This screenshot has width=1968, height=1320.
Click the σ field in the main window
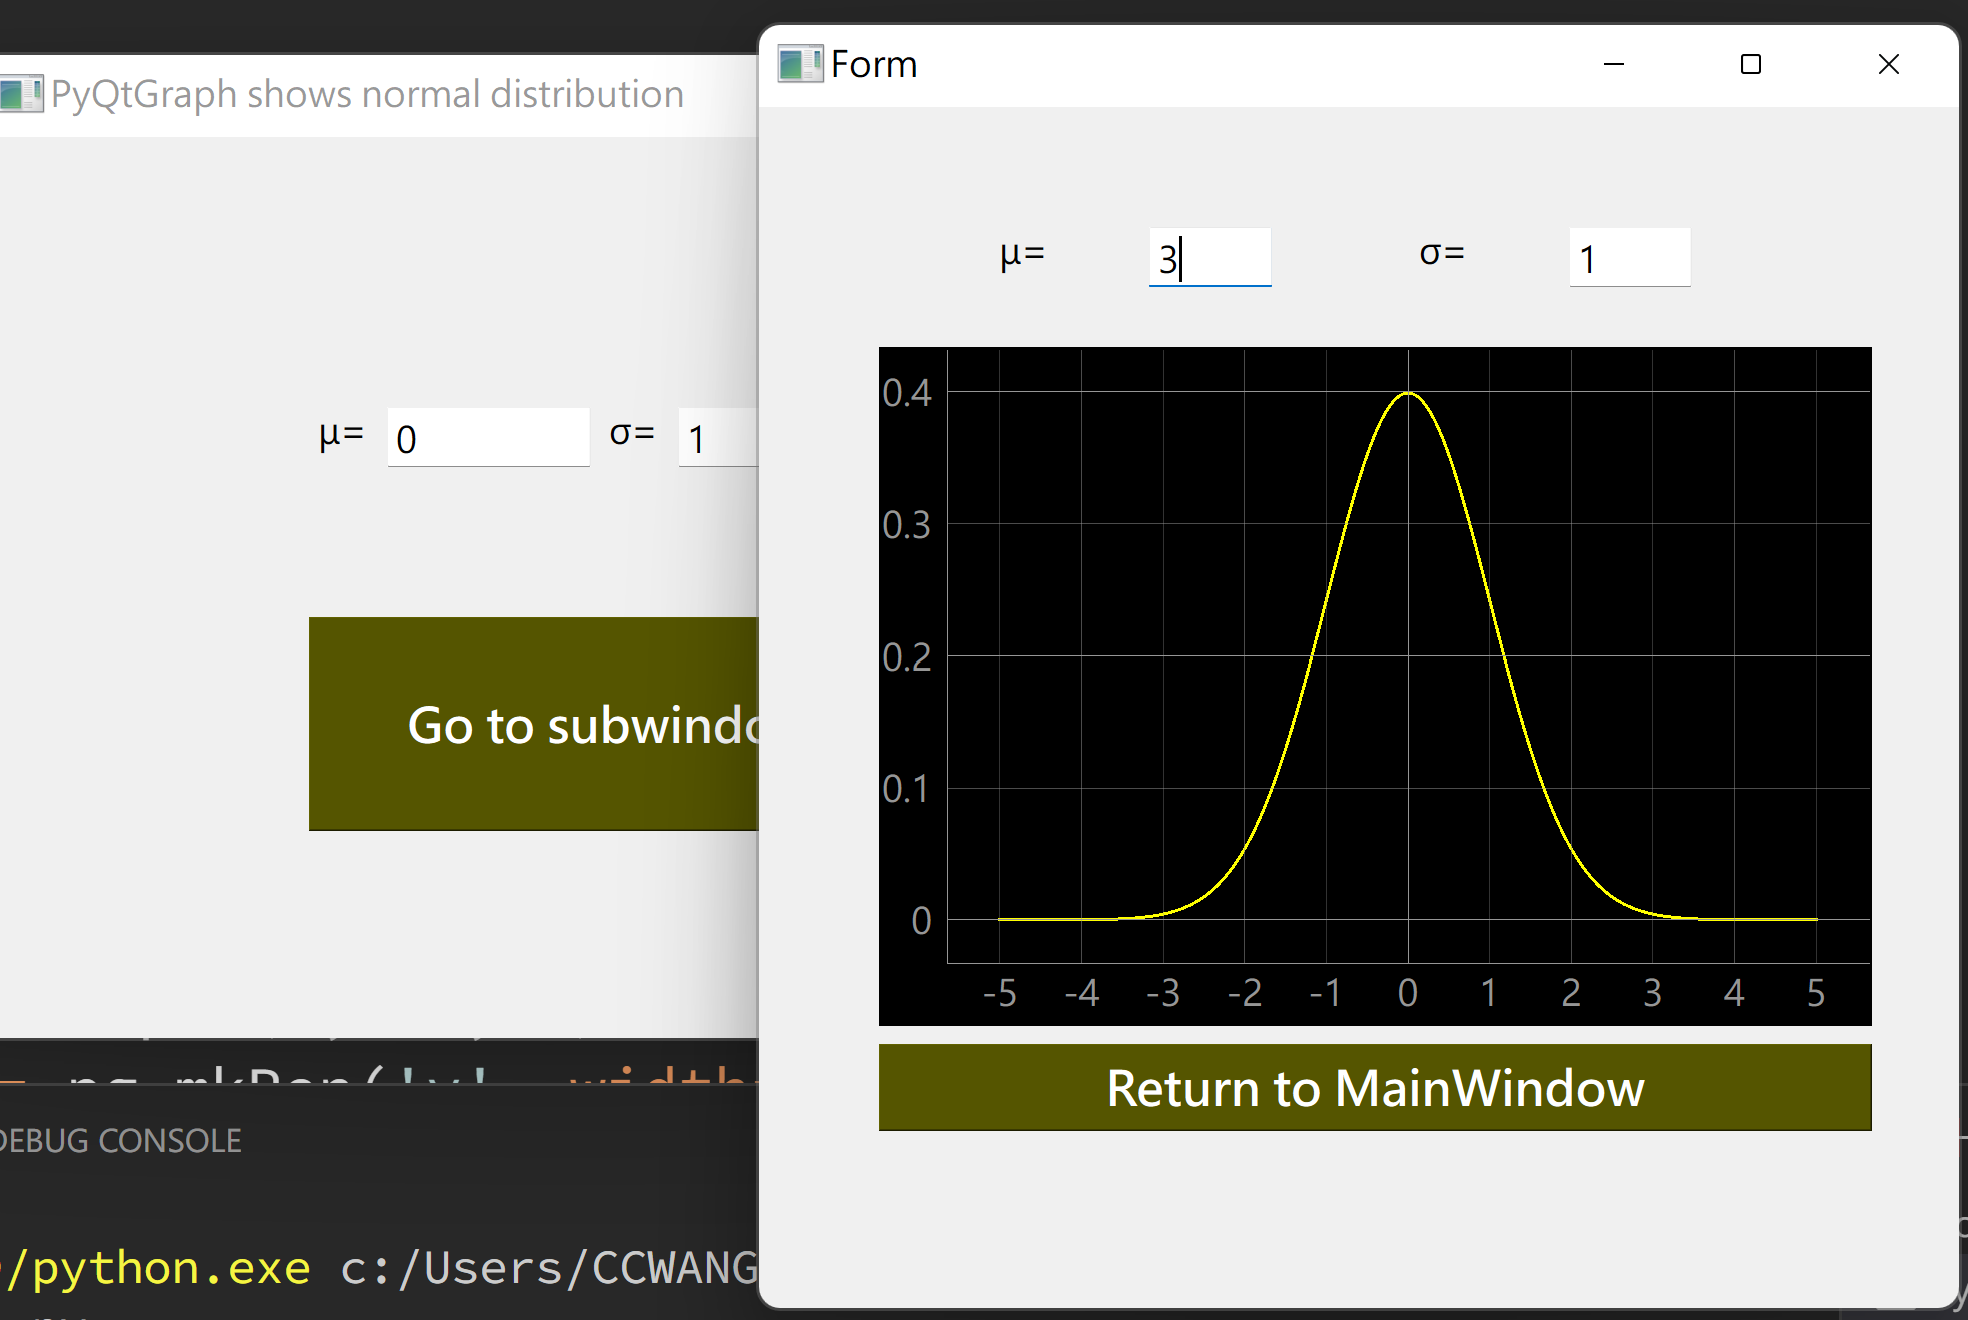click(x=718, y=438)
